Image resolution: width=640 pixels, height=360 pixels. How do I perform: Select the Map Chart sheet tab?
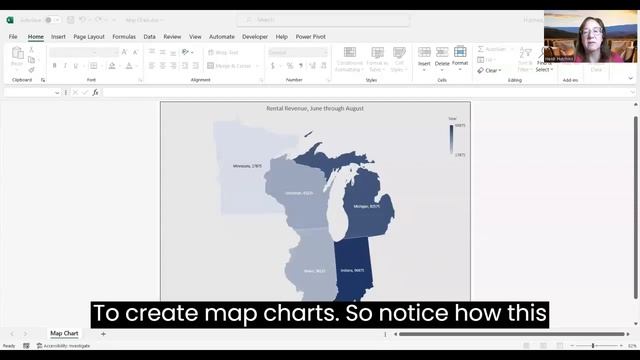(x=64, y=333)
